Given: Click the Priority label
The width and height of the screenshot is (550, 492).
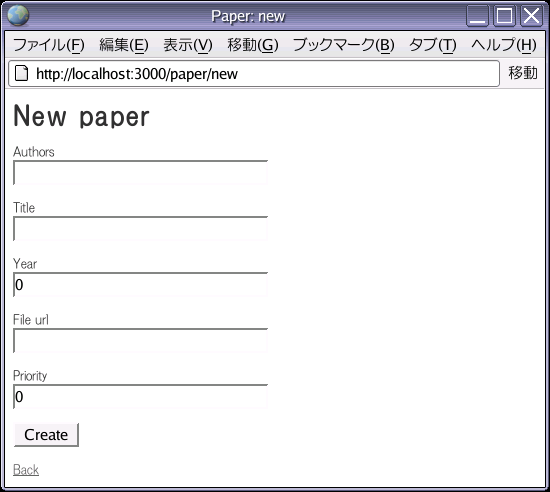Looking at the screenshot, I should 30,376.
